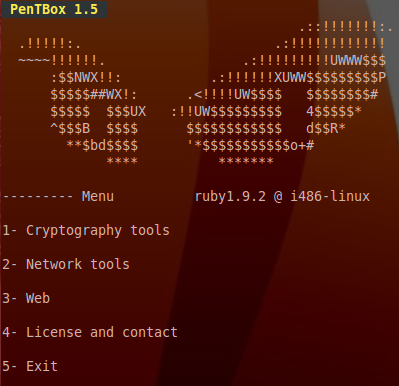The width and height of the screenshot is (399, 386).
Task: Click the PenTBox 1.5 title text
Action: pyautogui.click(x=54, y=9)
